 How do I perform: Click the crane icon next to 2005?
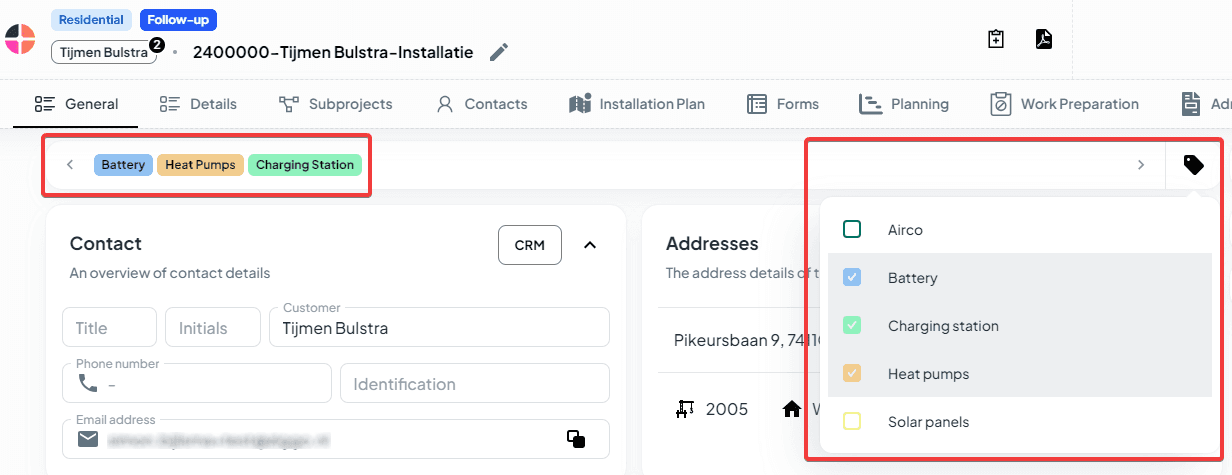pyautogui.click(x=685, y=409)
